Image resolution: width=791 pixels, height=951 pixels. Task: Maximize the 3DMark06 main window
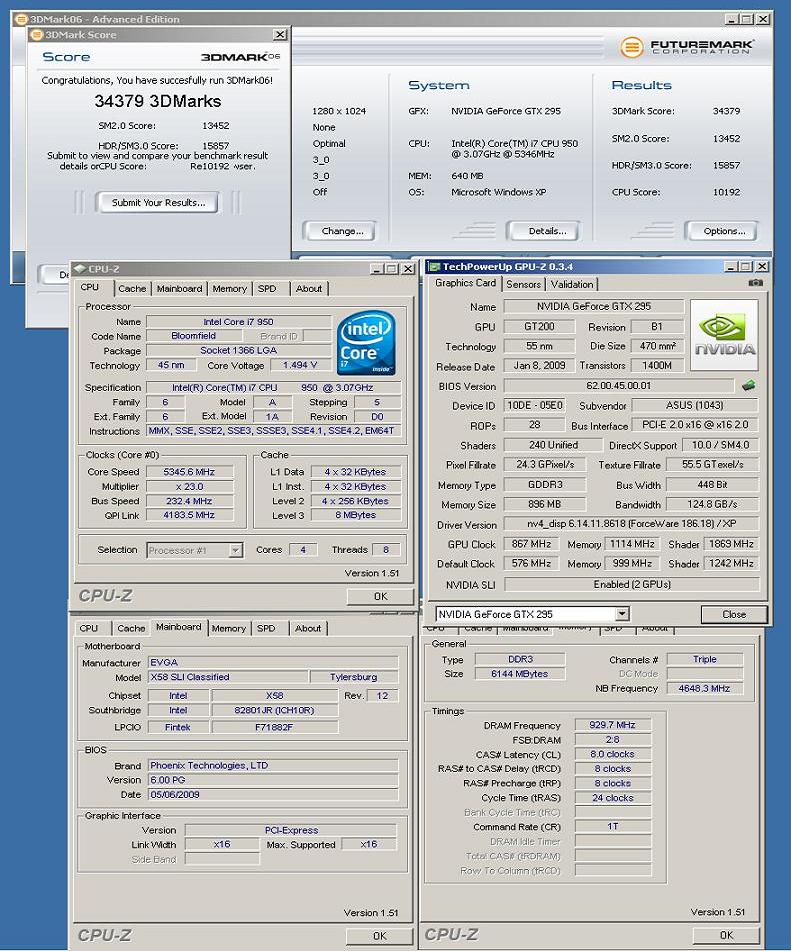pos(747,19)
